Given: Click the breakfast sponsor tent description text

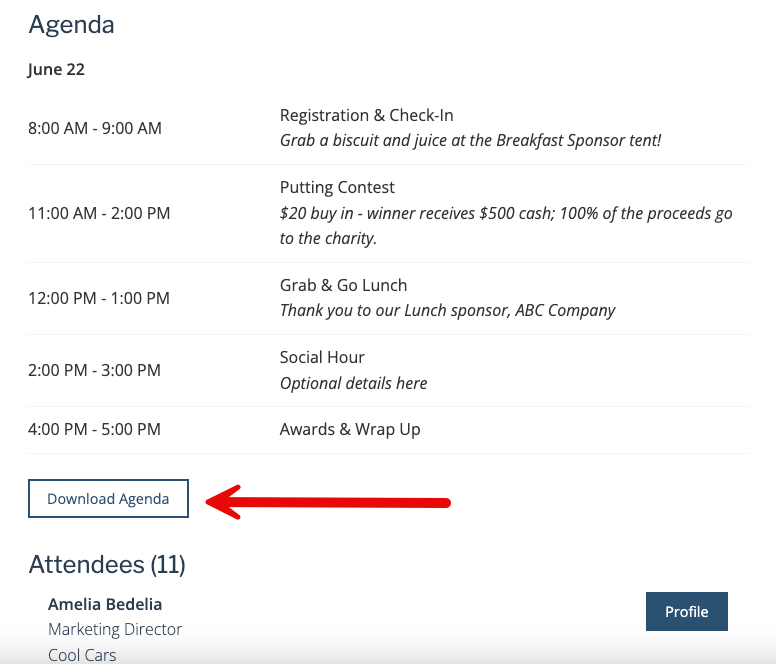Looking at the screenshot, I should [x=470, y=141].
